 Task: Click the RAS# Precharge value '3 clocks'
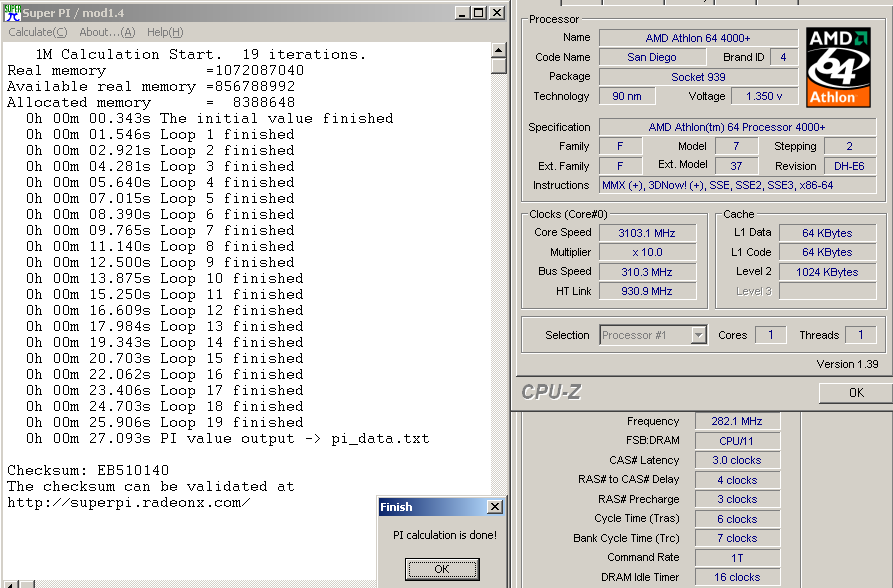click(x=737, y=499)
